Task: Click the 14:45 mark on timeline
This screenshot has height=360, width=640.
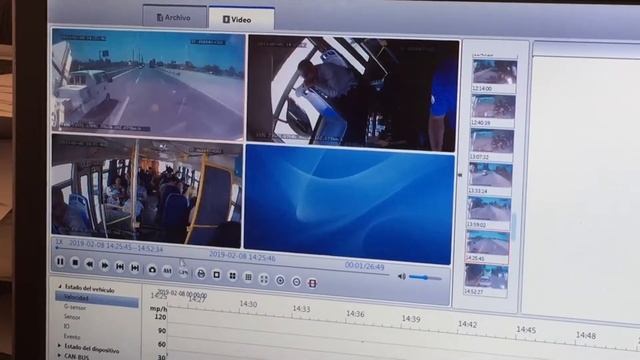Action: [526, 329]
